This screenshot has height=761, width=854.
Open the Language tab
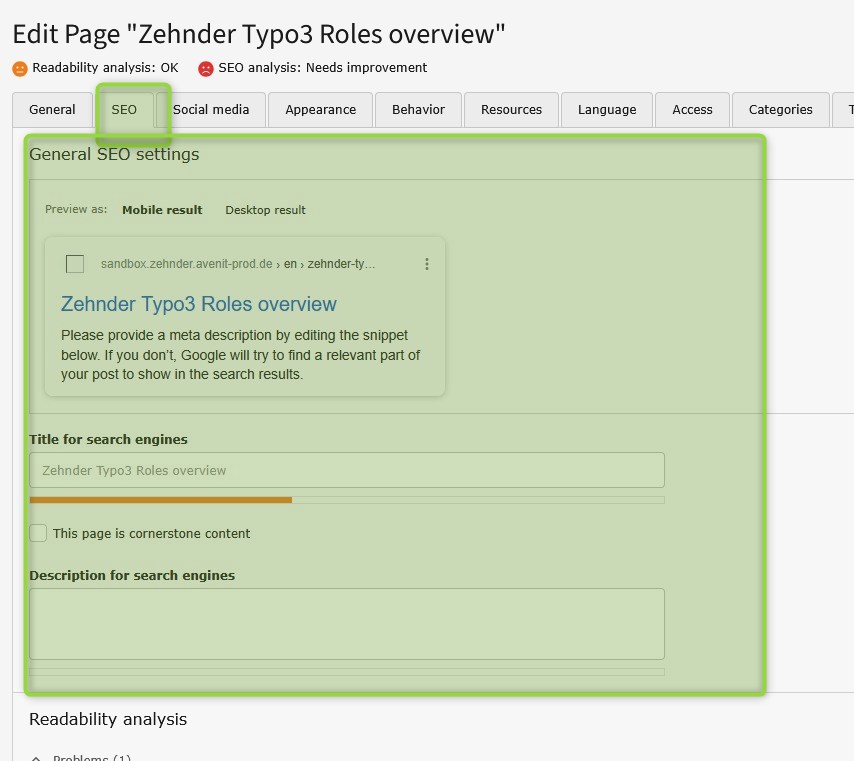(607, 110)
